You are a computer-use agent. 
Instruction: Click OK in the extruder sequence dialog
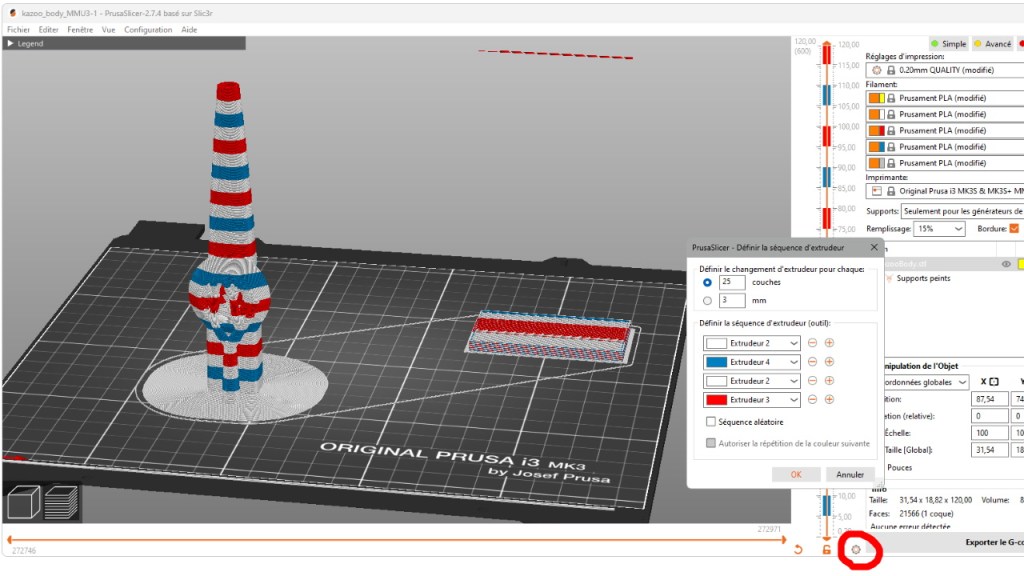pos(796,474)
